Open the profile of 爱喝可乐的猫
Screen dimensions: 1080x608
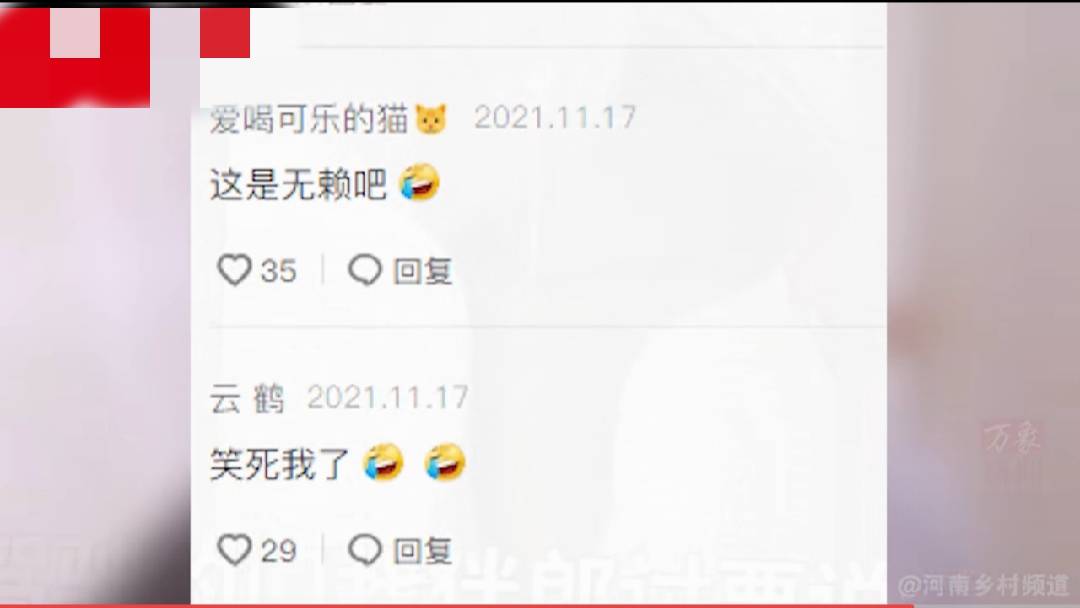pos(309,119)
